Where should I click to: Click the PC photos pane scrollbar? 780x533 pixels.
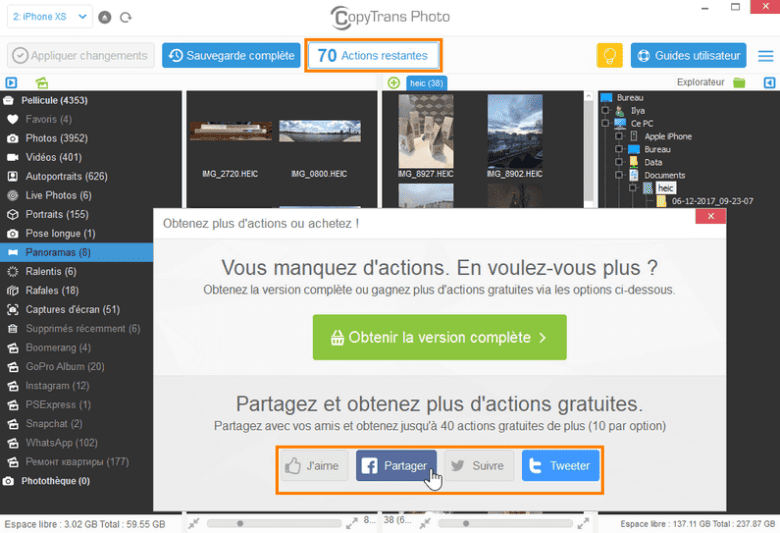(x=588, y=149)
